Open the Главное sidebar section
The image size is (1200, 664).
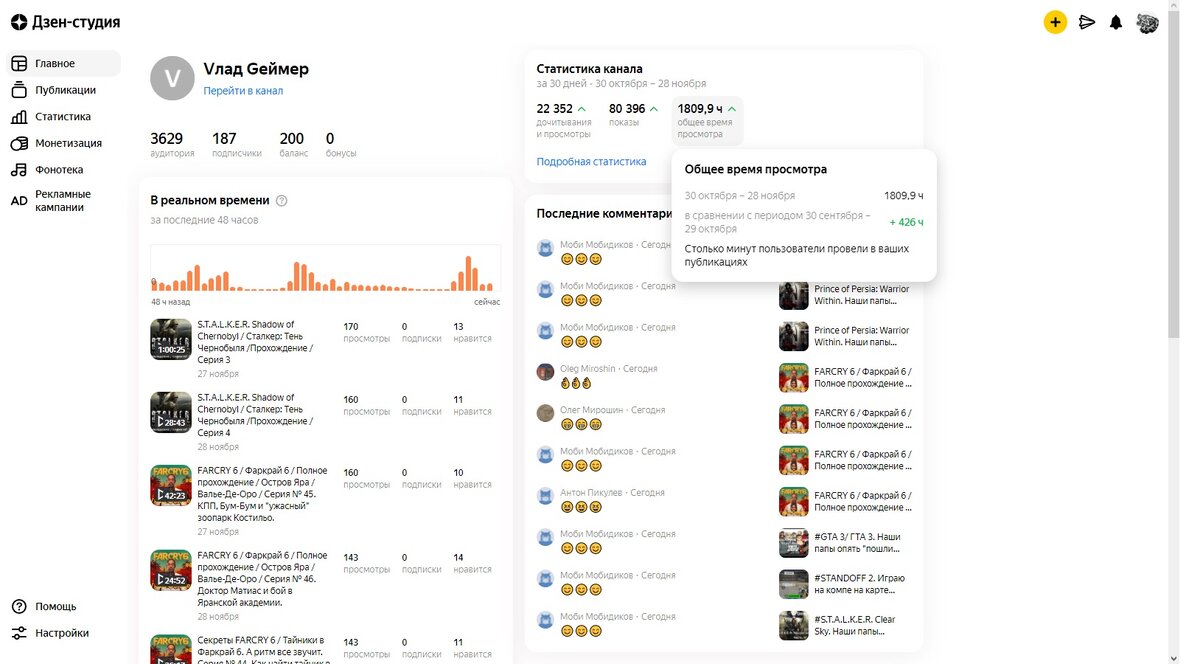pyautogui.click(x=63, y=63)
